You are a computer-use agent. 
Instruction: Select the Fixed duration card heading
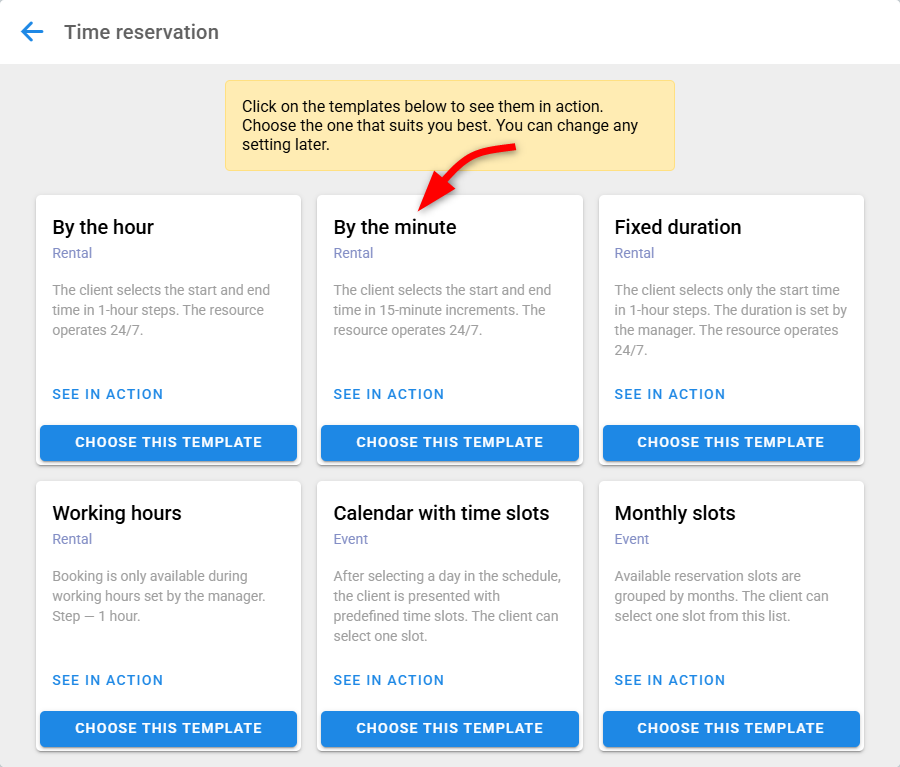(677, 227)
